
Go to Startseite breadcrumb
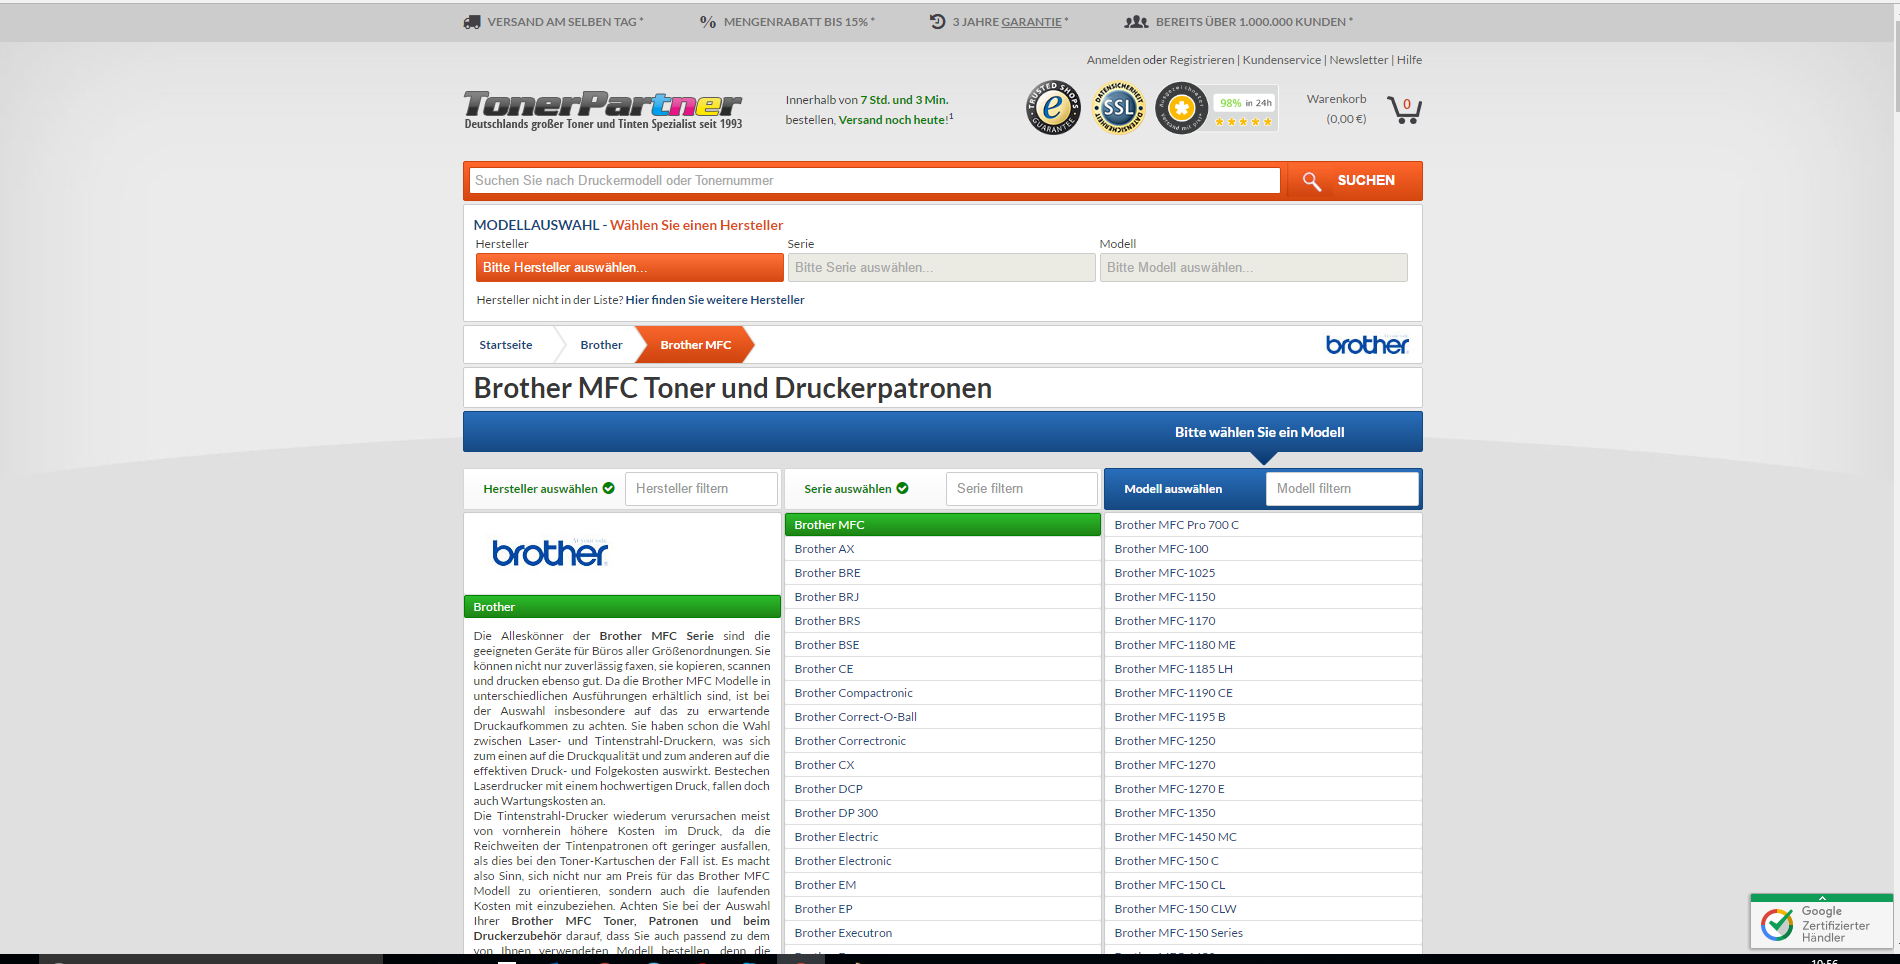tap(506, 345)
